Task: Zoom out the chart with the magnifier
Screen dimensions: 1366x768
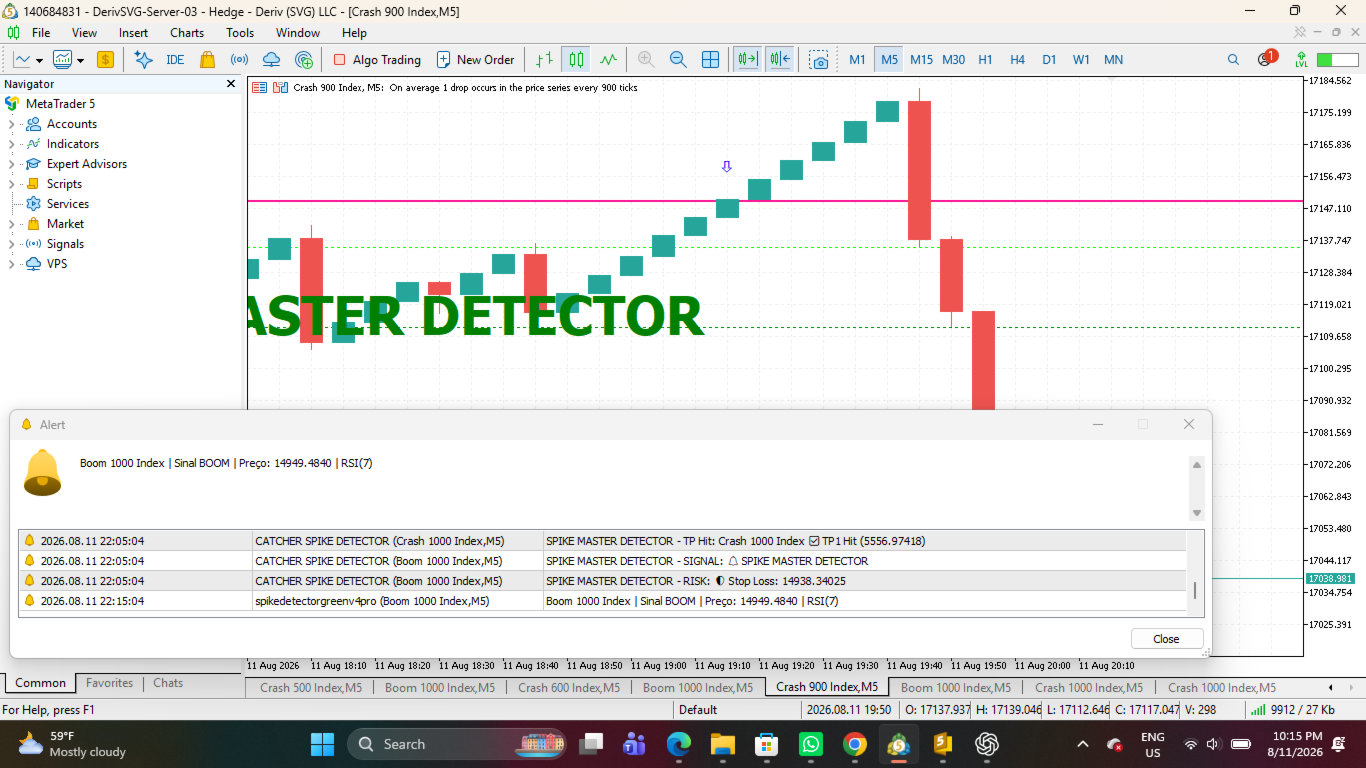Action: tap(678, 60)
